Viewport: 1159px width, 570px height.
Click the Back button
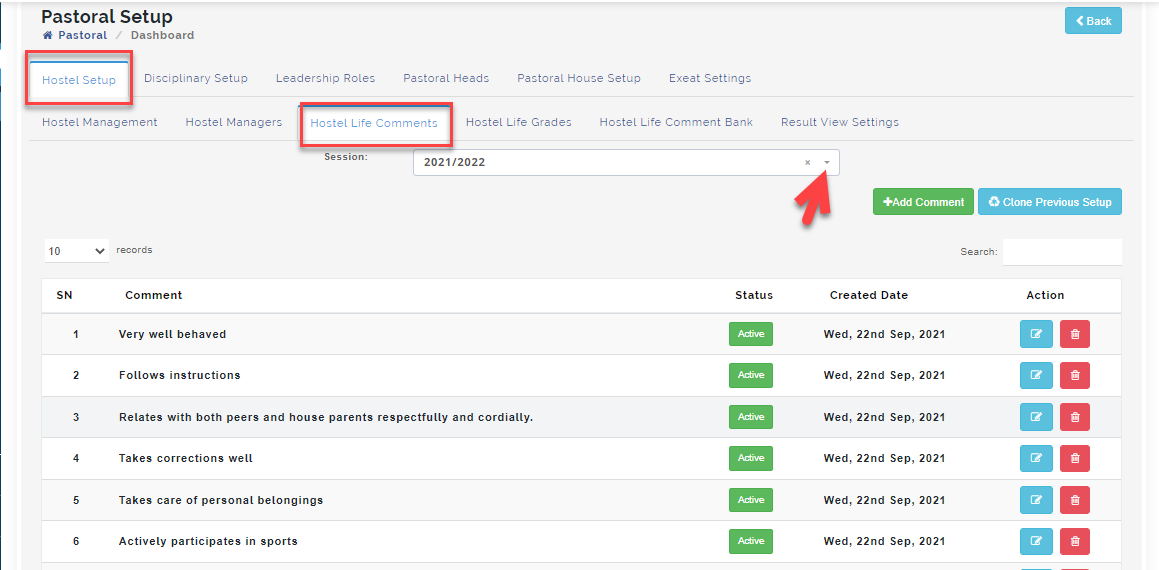coord(1093,21)
